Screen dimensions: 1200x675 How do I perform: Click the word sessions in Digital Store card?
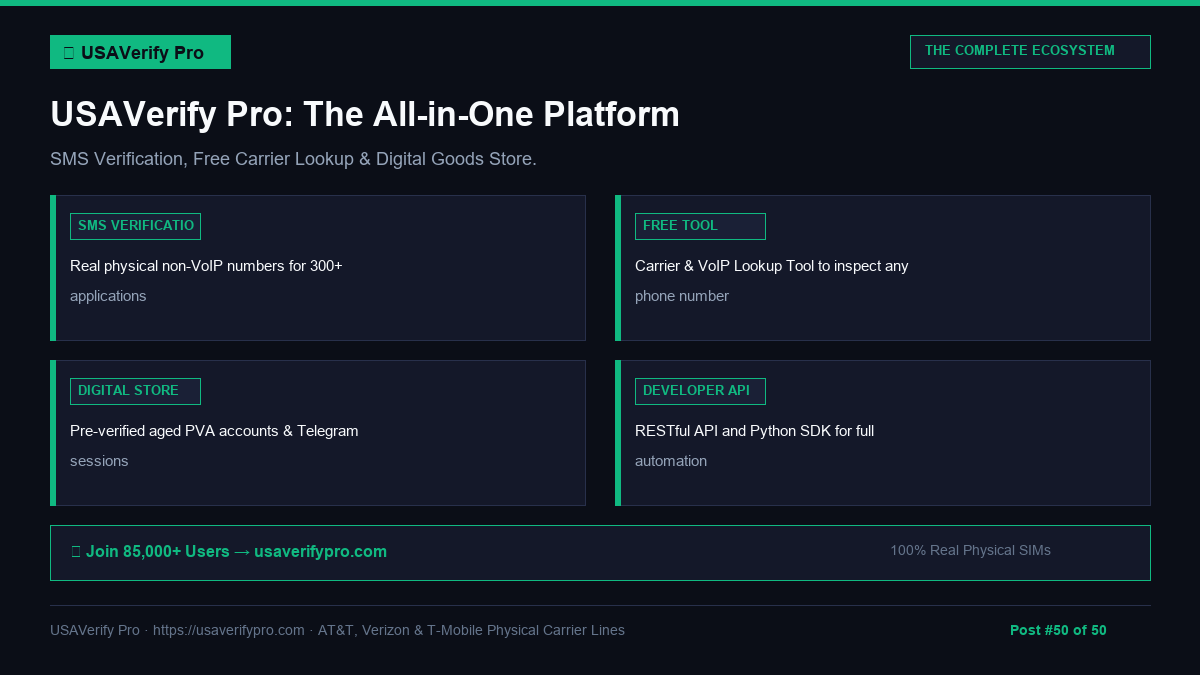click(99, 461)
